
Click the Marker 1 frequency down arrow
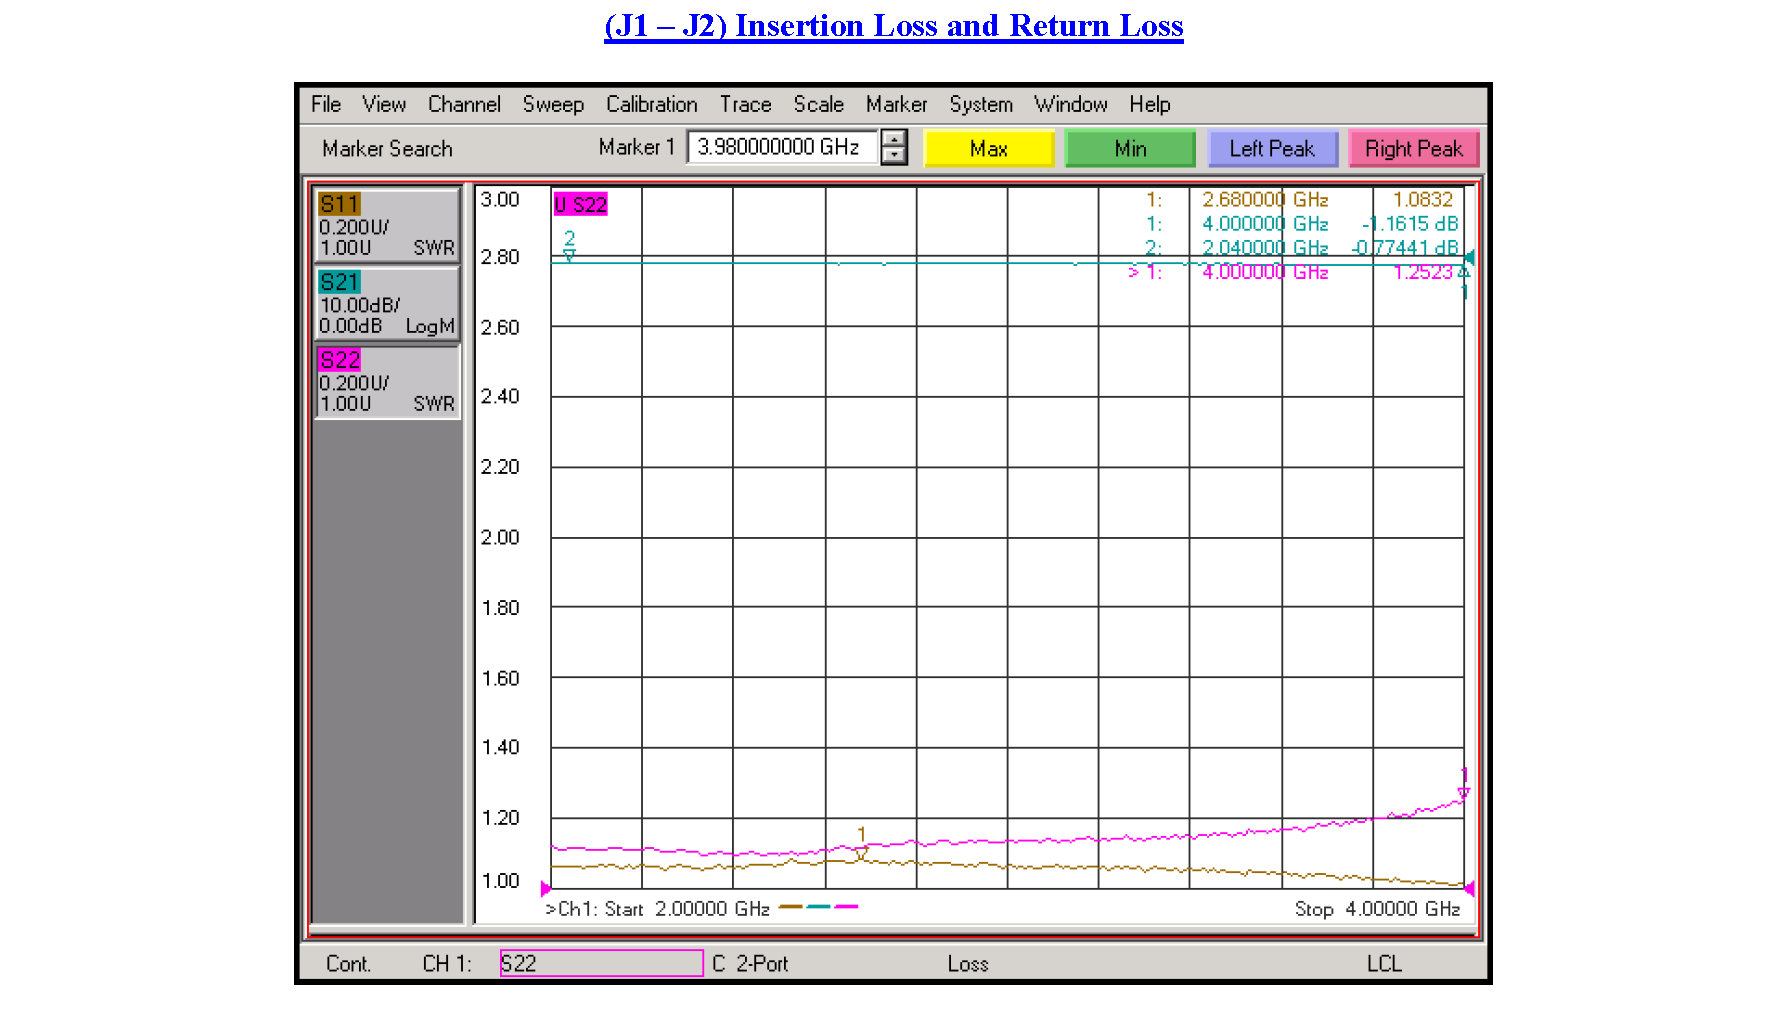893,156
